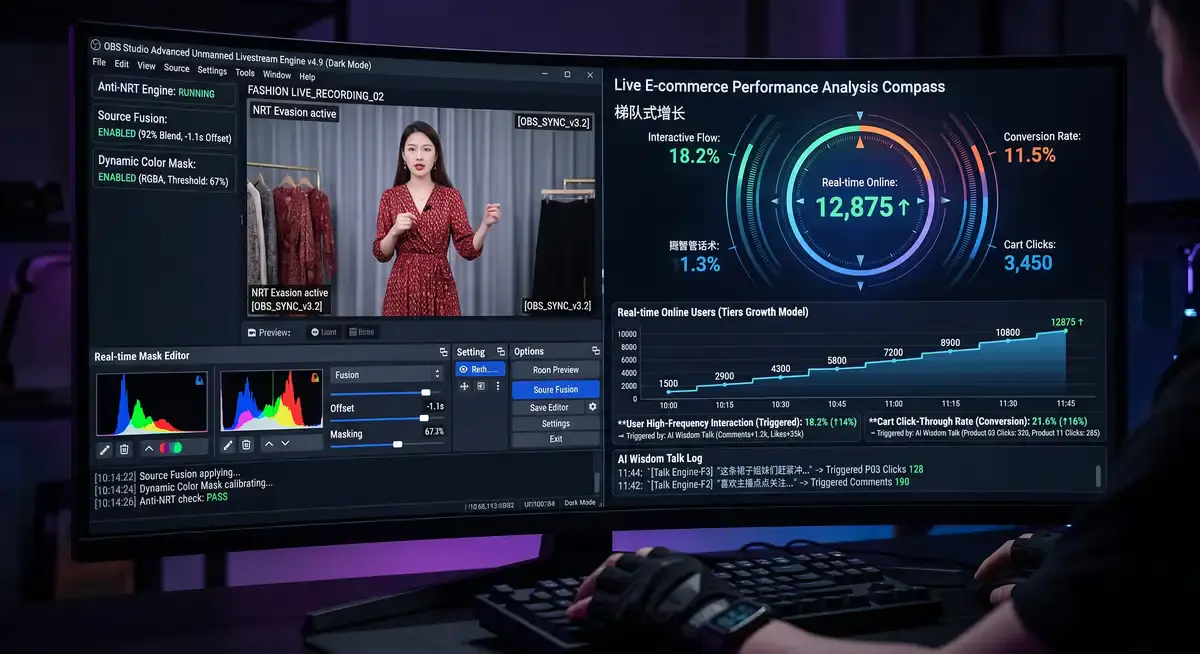Click the trash icon below the orange-lock histogram
The height and width of the screenshot is (654, 1200).
click(x=246, y=444)
